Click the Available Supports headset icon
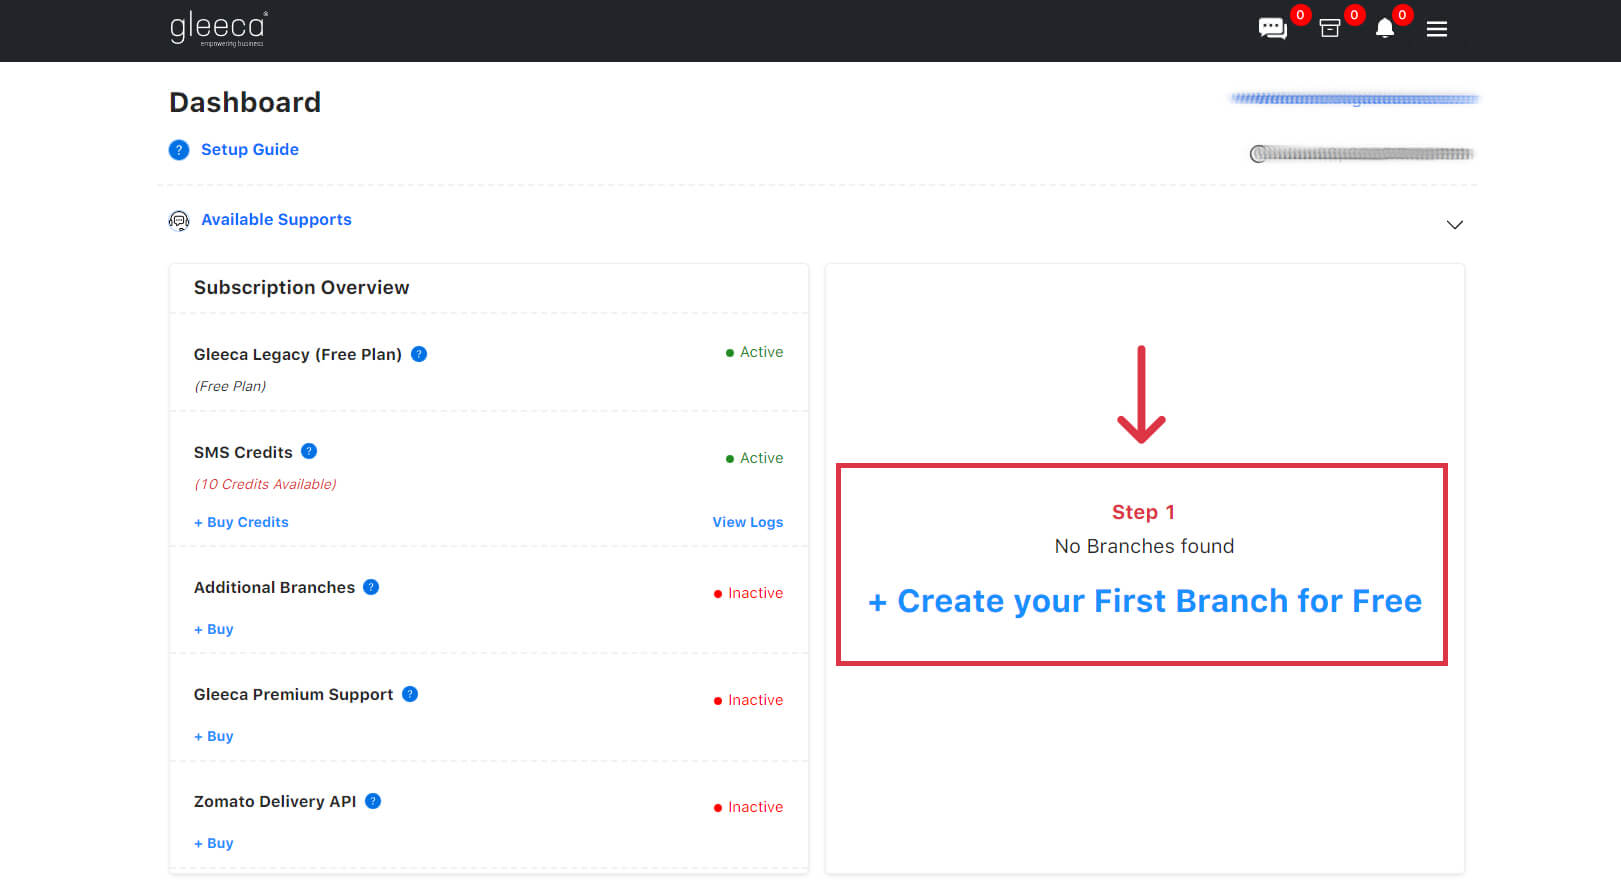The height and width of the screenshot is (887, 1621). pos(179,221)
